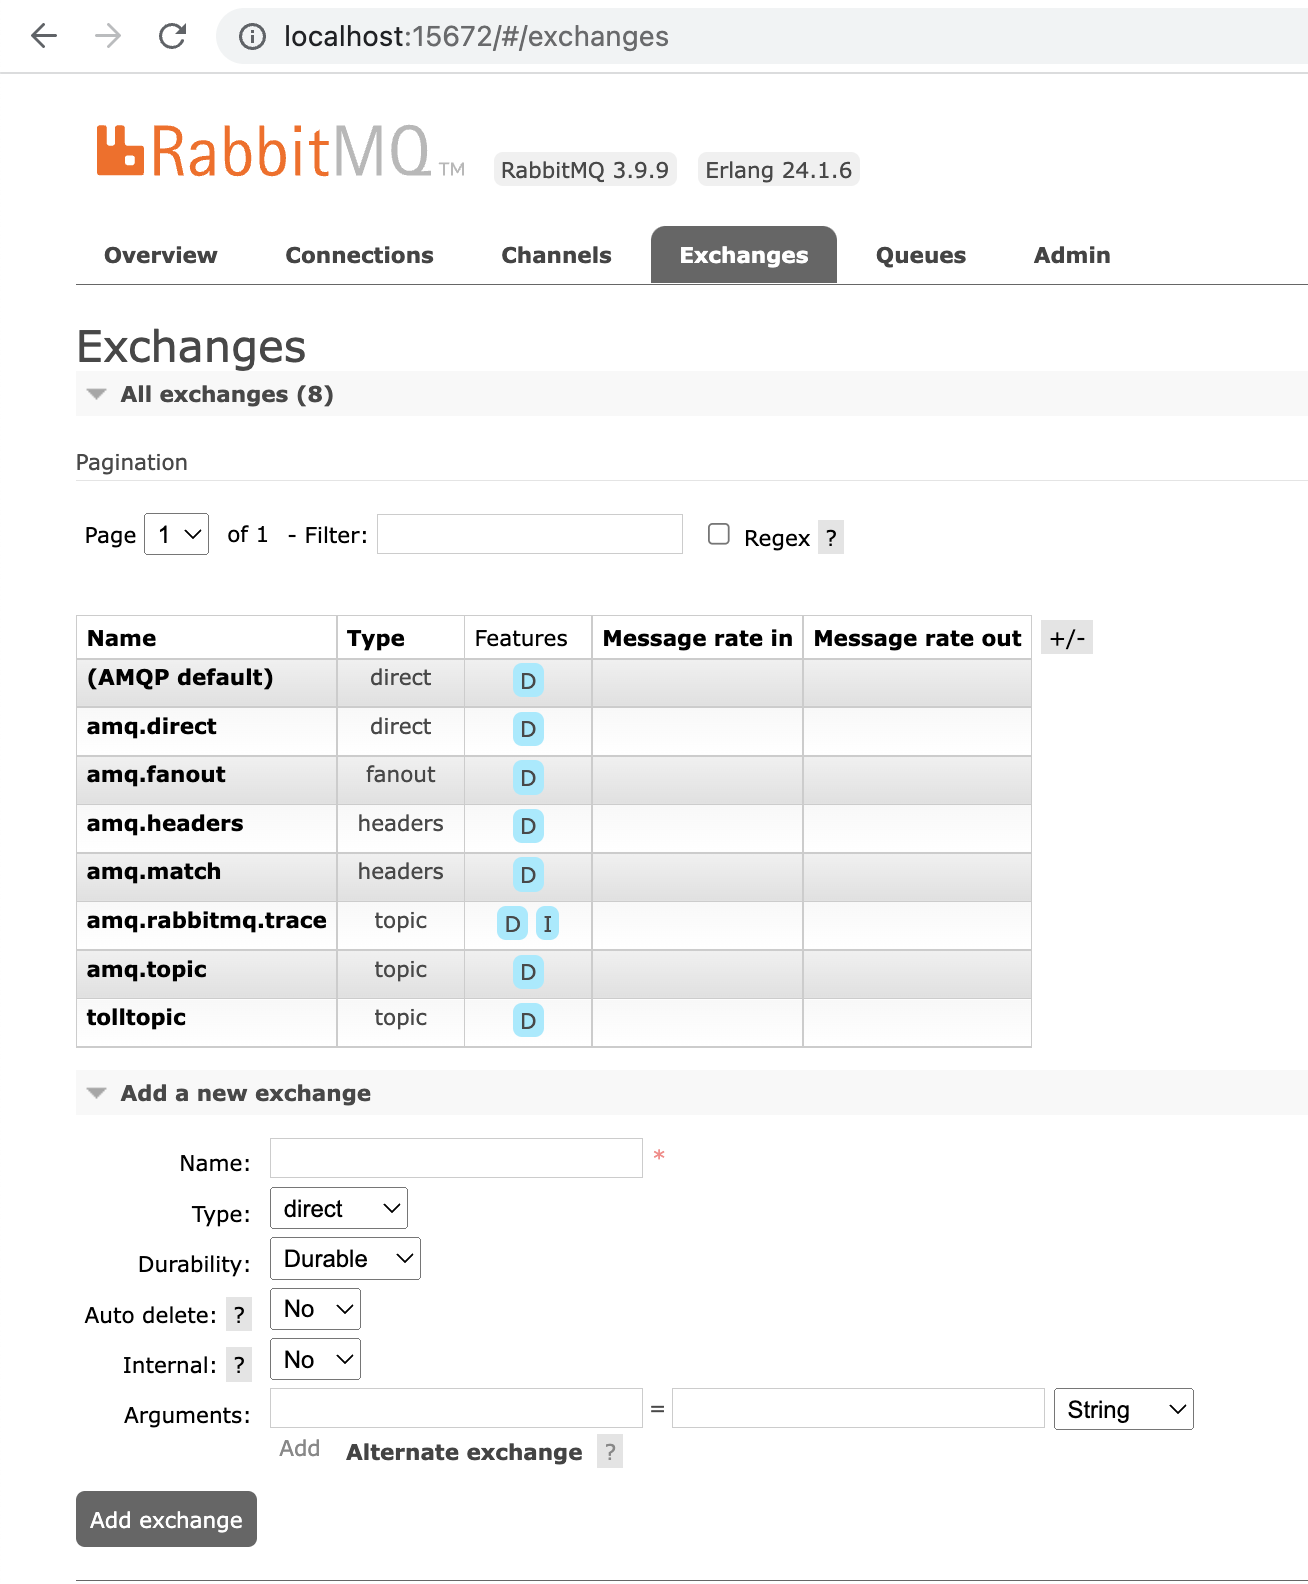
Task: Click the Alternate exchange help question mark
Action: [x=610, y=1452]
